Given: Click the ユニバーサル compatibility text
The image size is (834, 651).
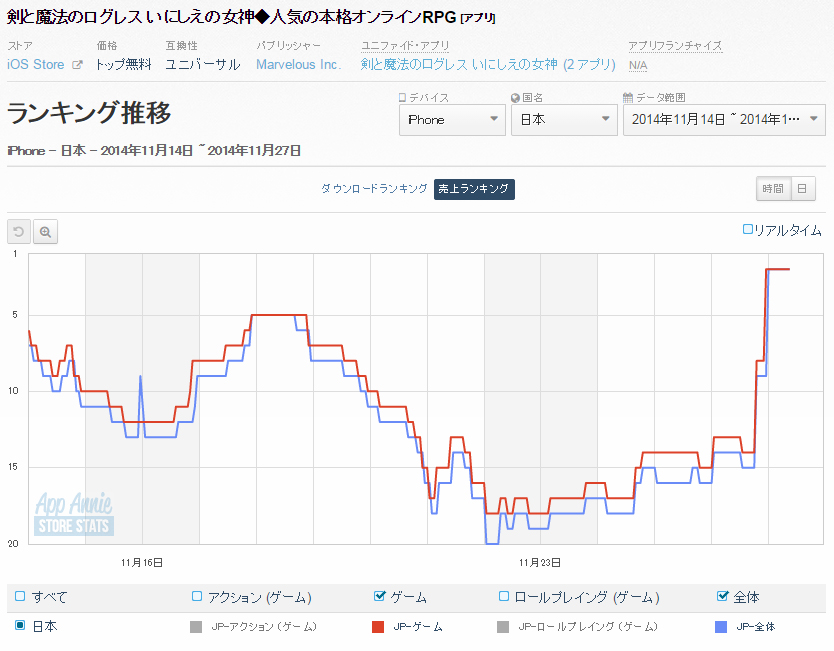Looking at the screenshot, I should (x=203, y=65).
